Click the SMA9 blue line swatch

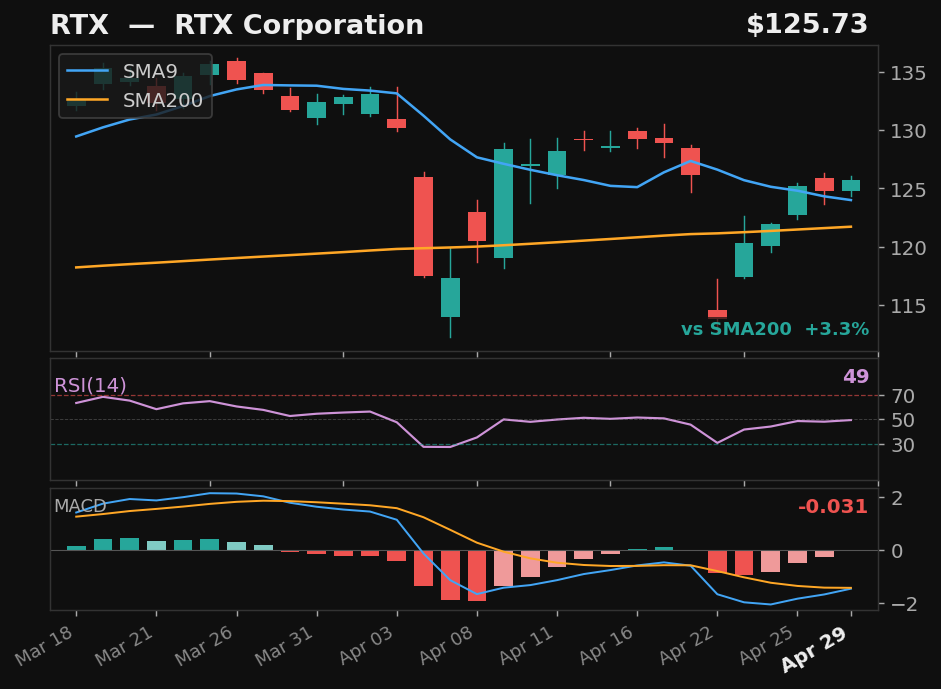[88, 71]
